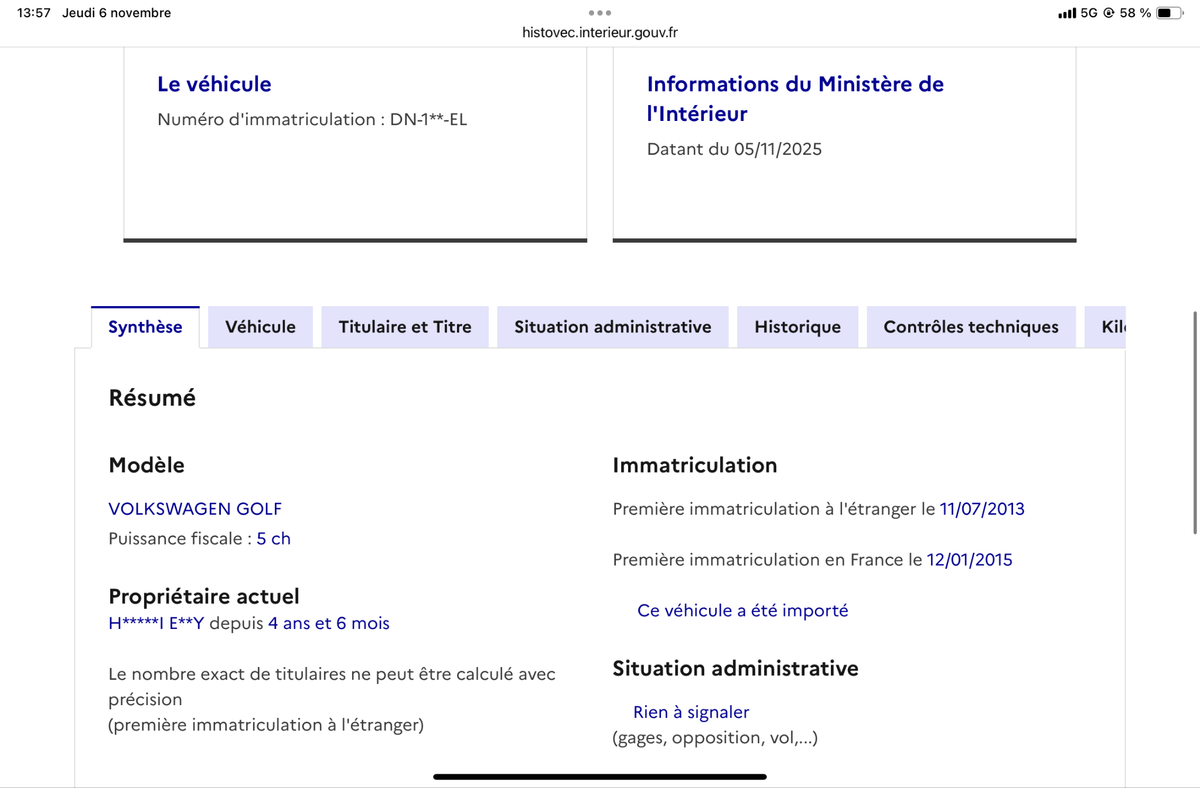Tap the battery icon in status bar

tap(1170, 13)
